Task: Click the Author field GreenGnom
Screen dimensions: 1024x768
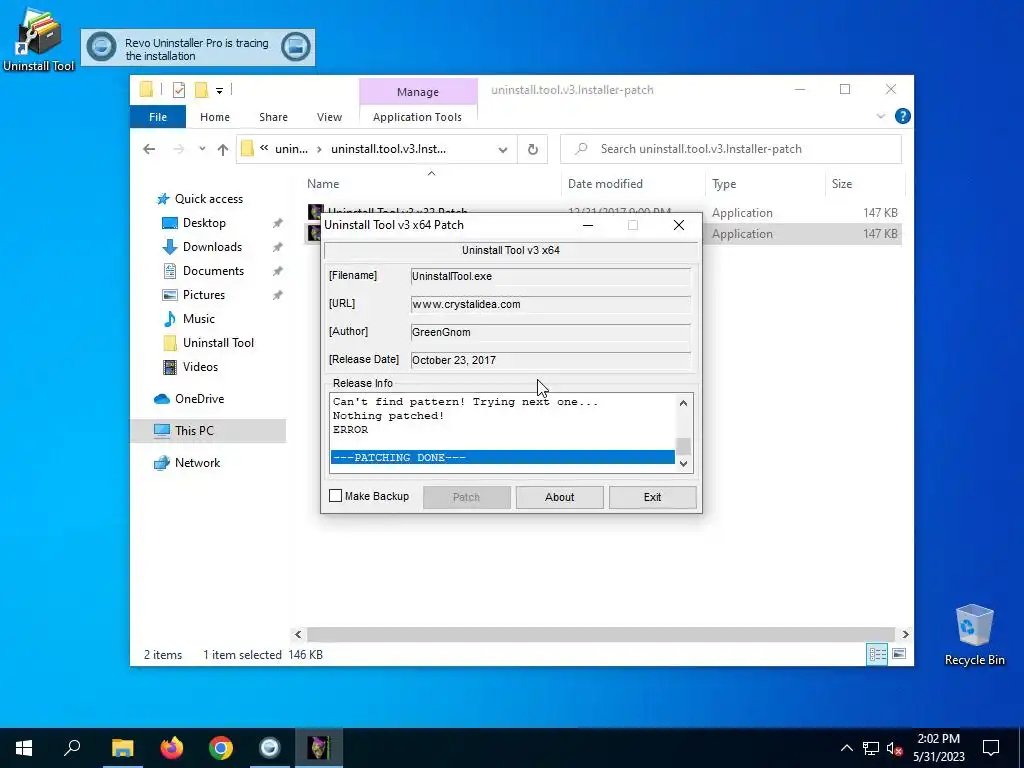Action: coord(550,332)
